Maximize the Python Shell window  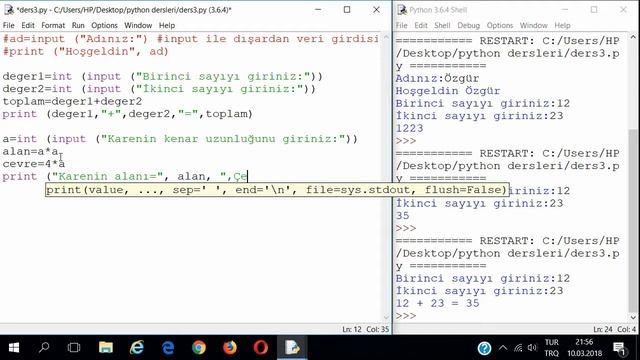pyautogui.click(x=594, y=9)
